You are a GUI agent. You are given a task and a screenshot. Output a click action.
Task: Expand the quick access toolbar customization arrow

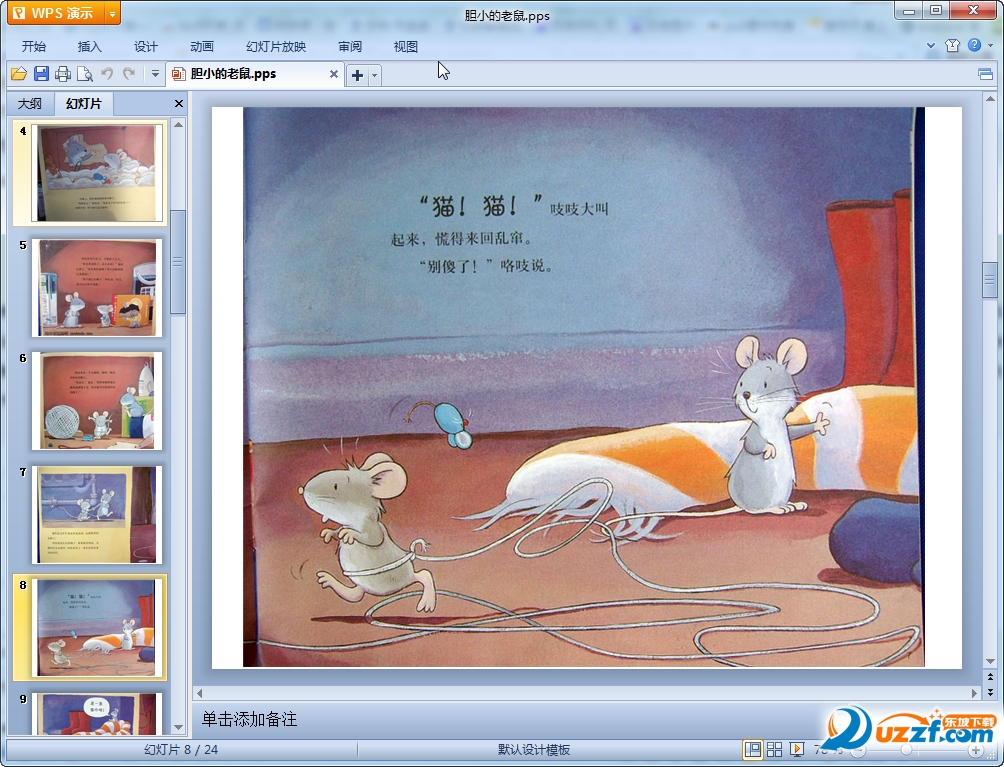(155, 74)
